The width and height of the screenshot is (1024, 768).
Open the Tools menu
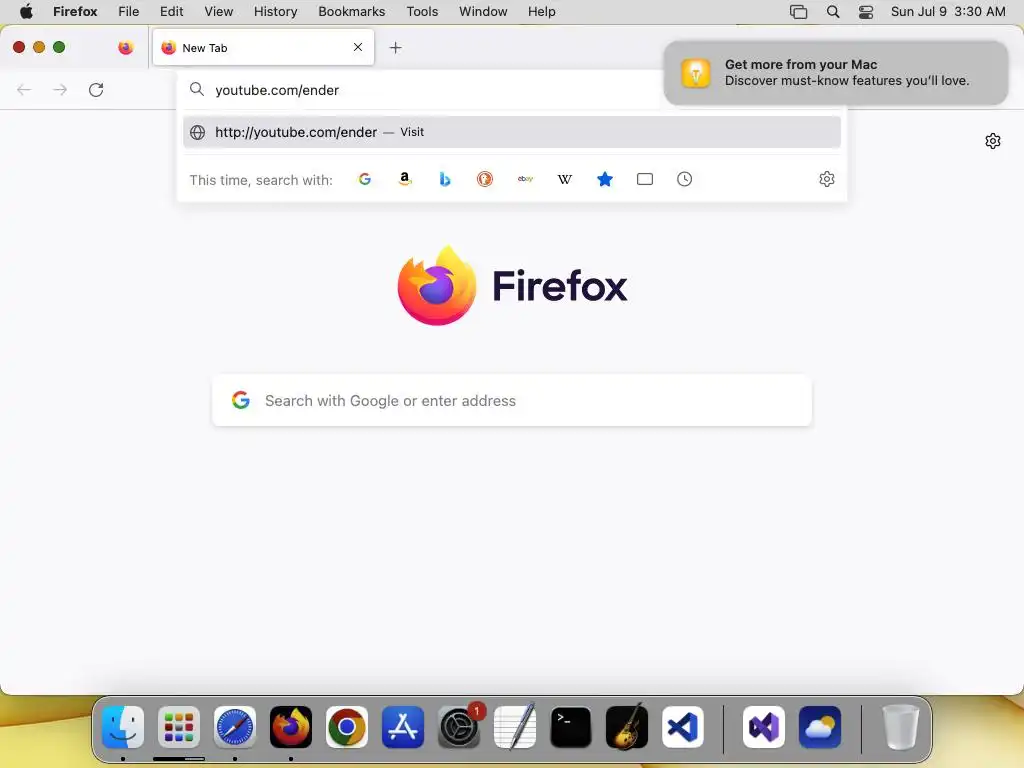[x=423, y=11]
